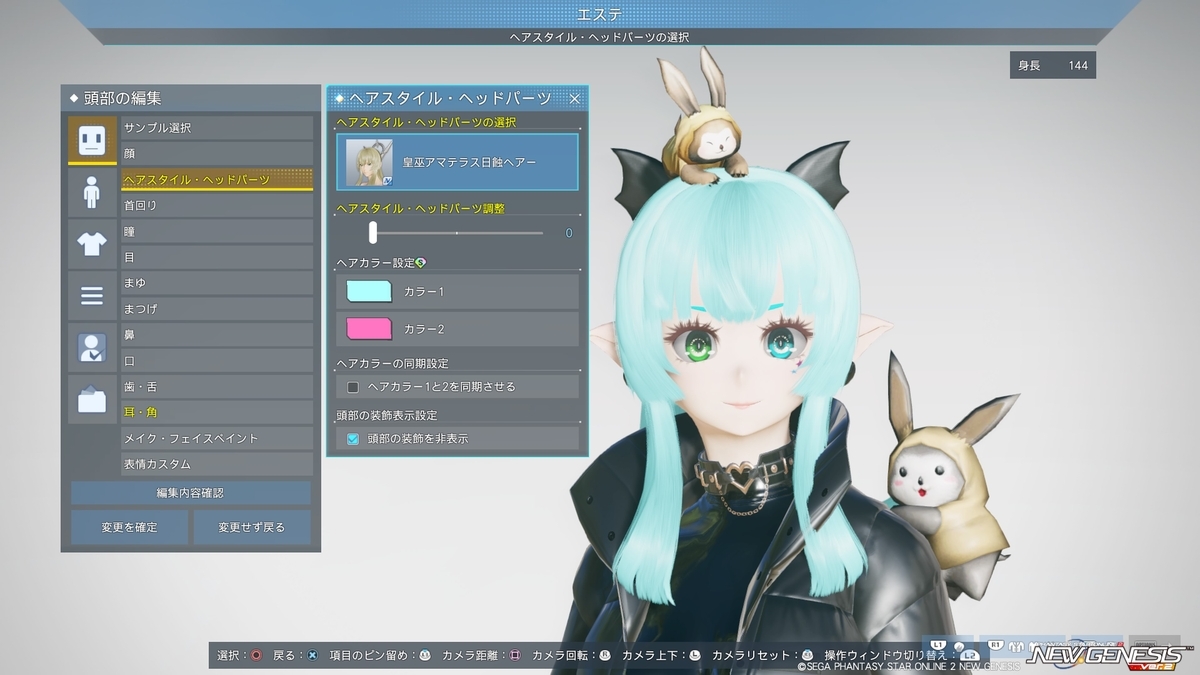1200x675 pixels.
Task: Select メイク・フェイスペイント menu item
Action: 217,438
